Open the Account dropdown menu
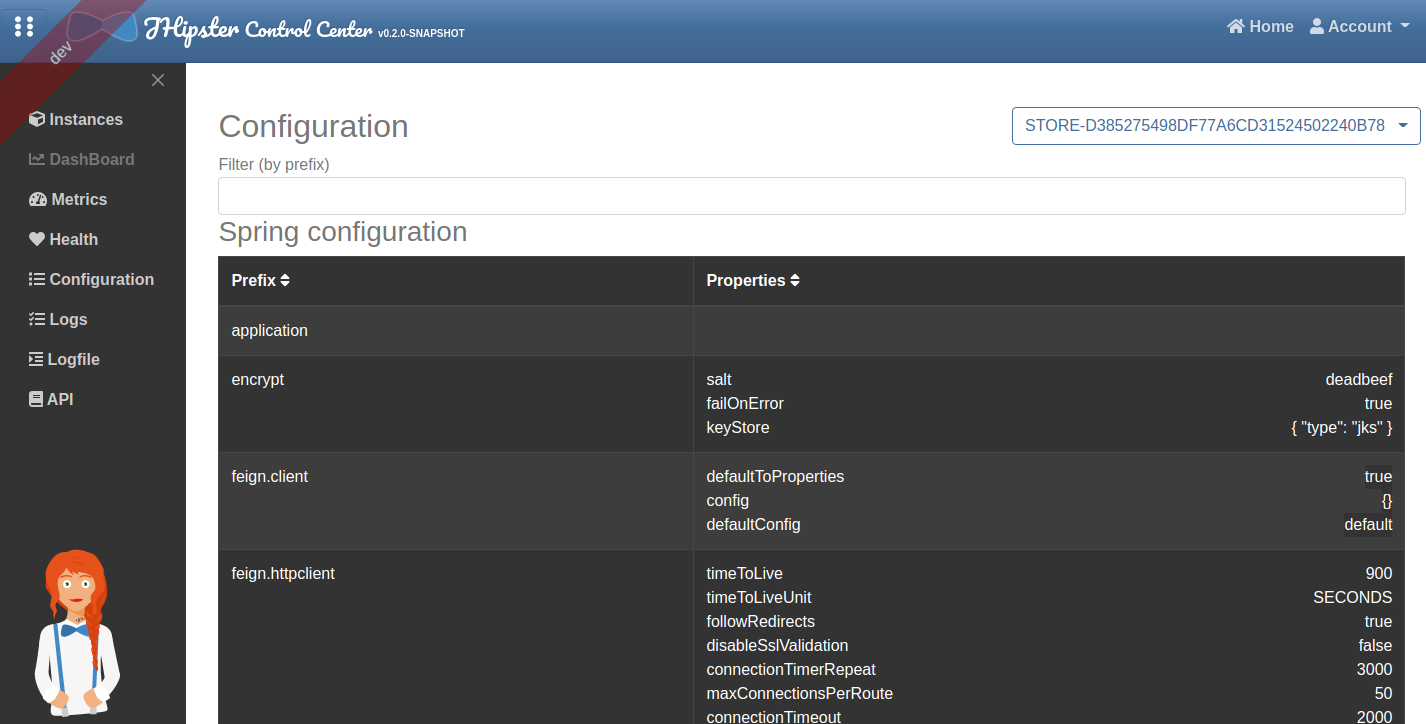1426x724 pixels. (1359, 27)
